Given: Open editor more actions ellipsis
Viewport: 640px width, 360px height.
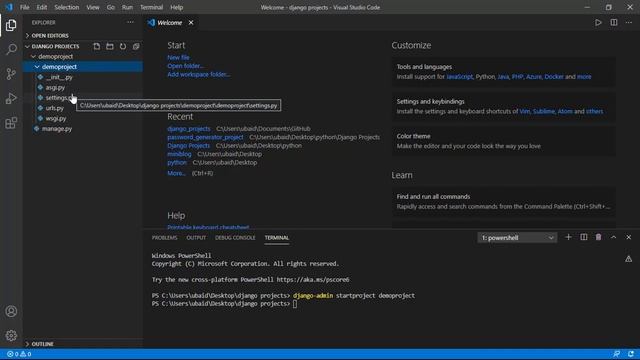Looking at the screenshot, I should (x=629, y=22).
